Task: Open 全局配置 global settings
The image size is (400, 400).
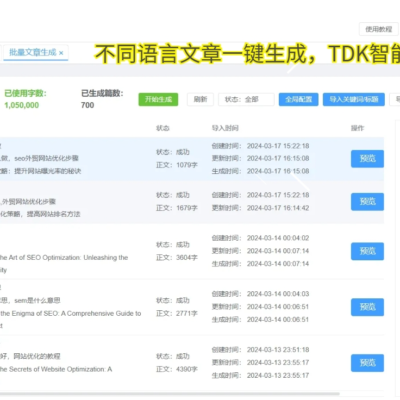Action: tap(299, 99)
